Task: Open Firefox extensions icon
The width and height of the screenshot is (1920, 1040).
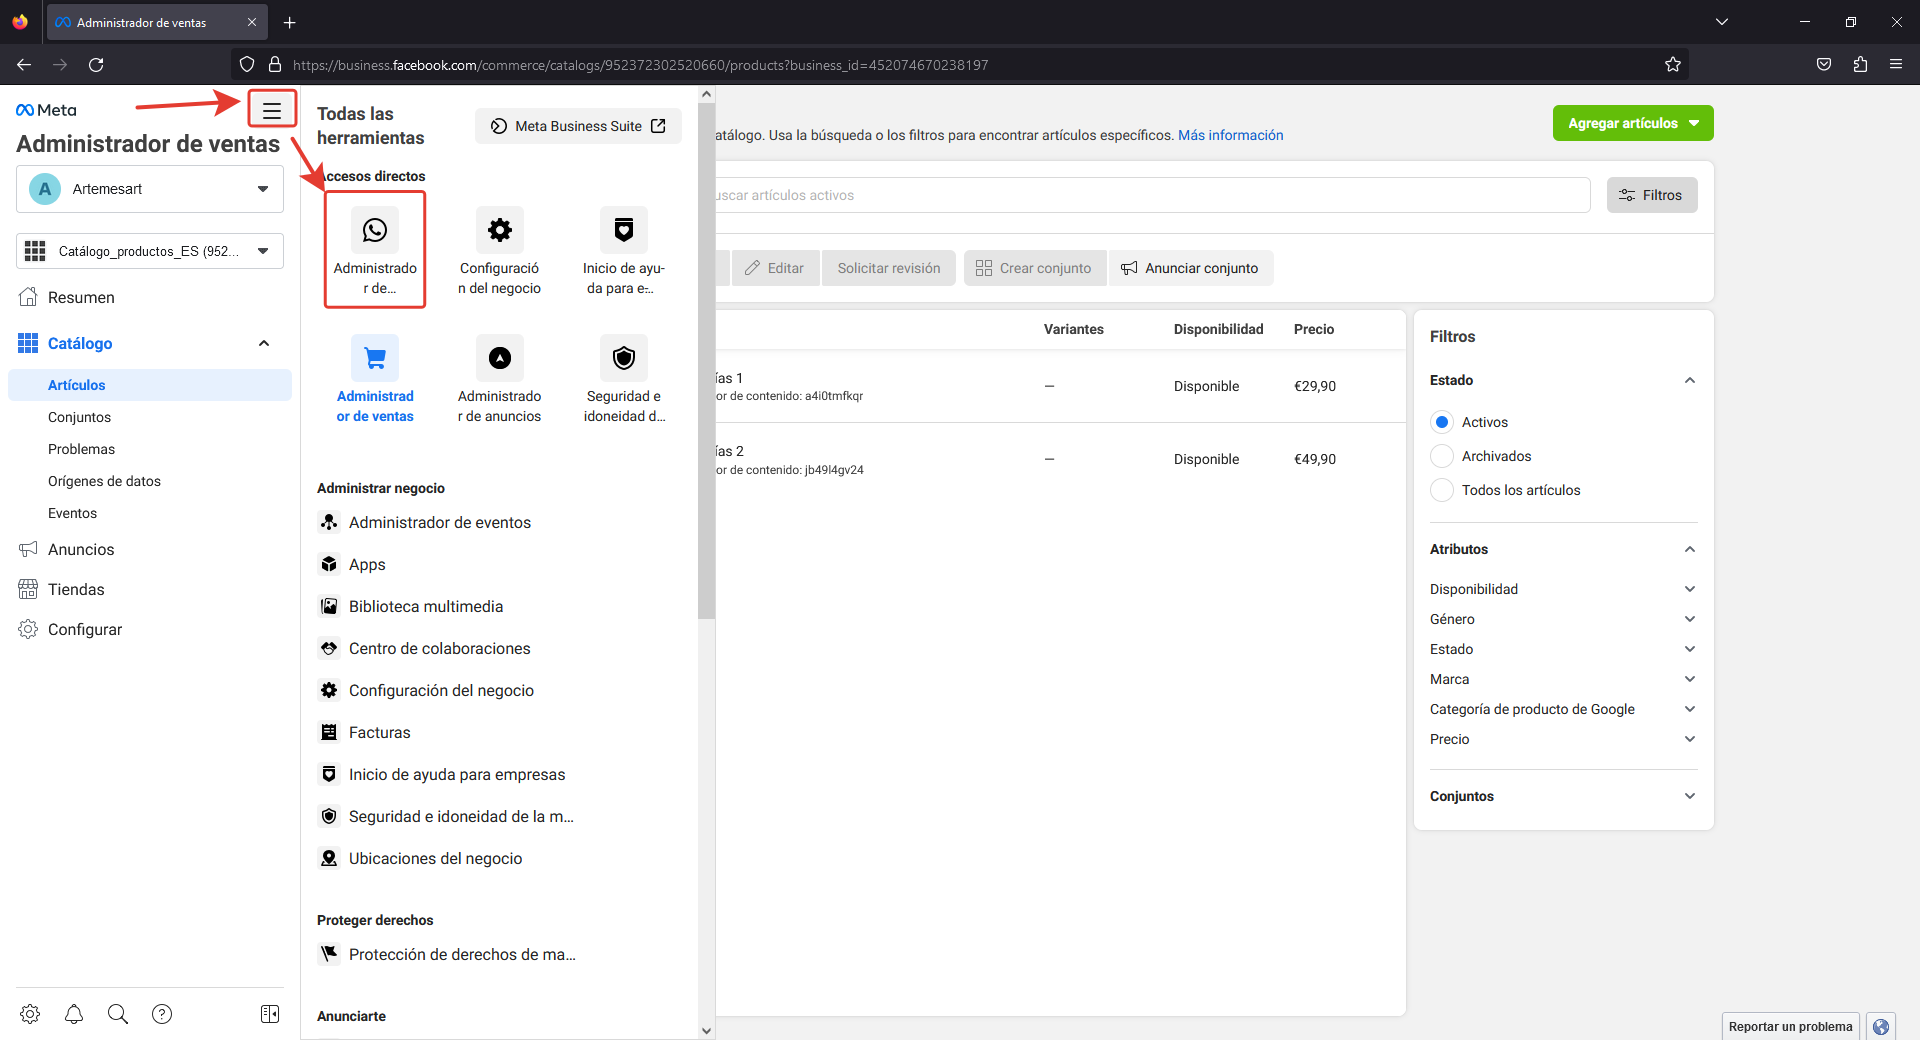Action: pyautogui.click(x=1860, y=65)
